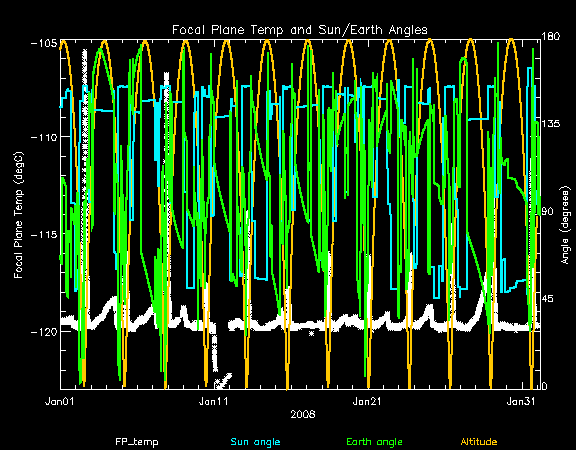Select the Jan31 x-axis label

click(x=521, y=402)
